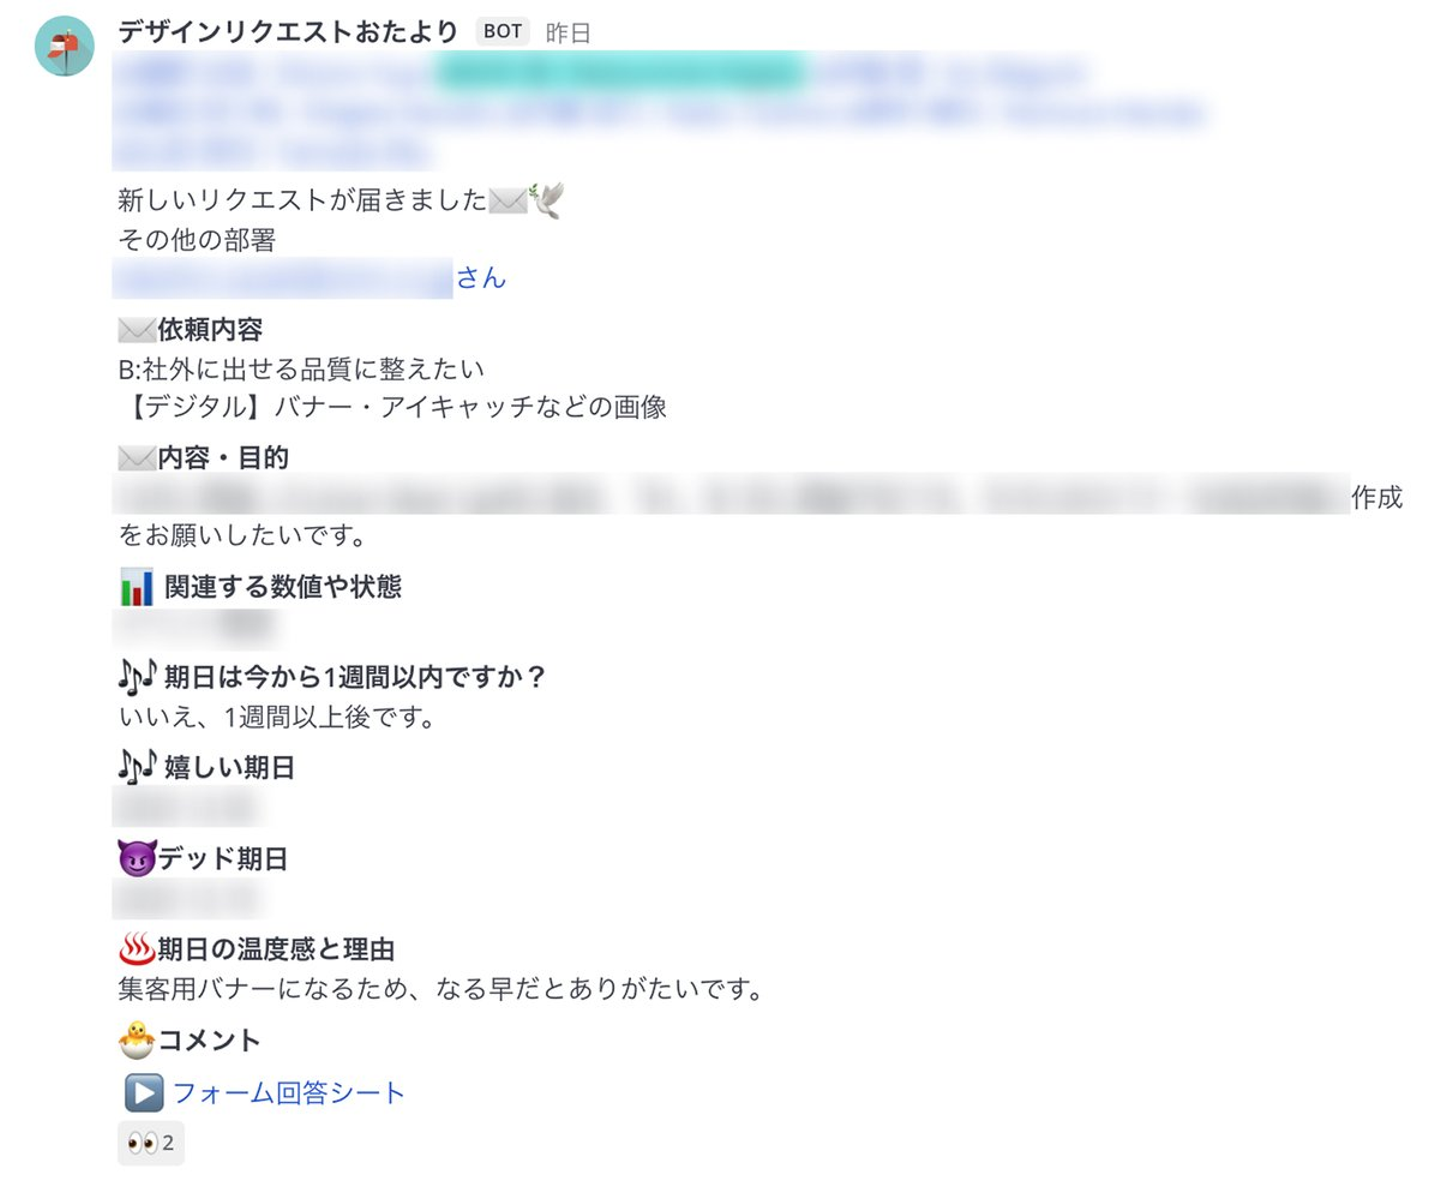
Task: Click the BOT badge label
Action: [502, 32]
